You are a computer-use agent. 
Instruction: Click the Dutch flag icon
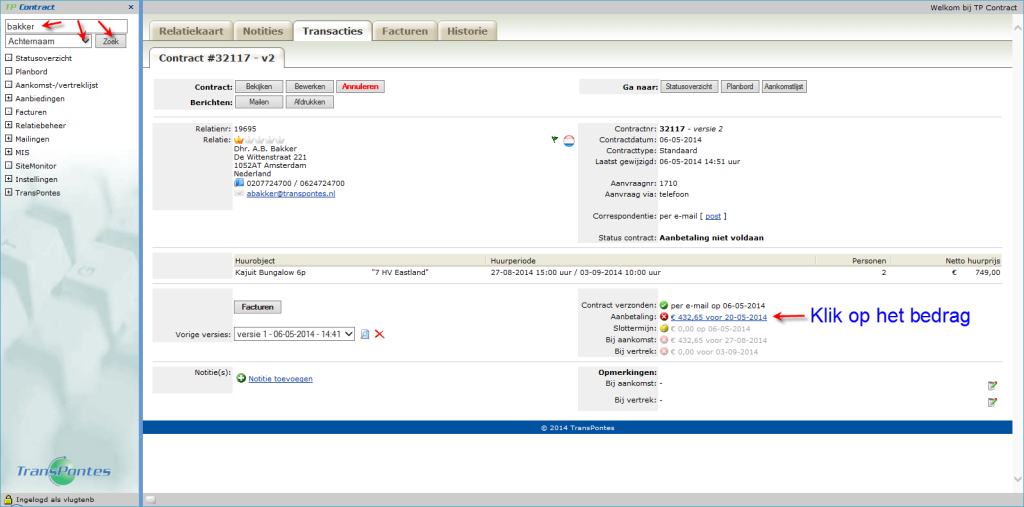(569, 141)
